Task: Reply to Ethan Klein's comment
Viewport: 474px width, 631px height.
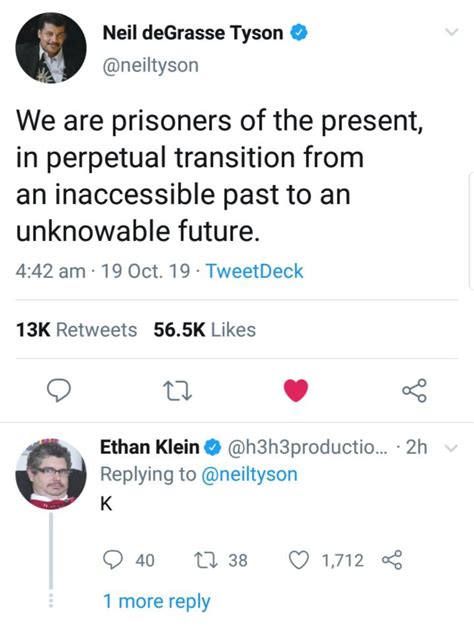Action: [113, 560]
